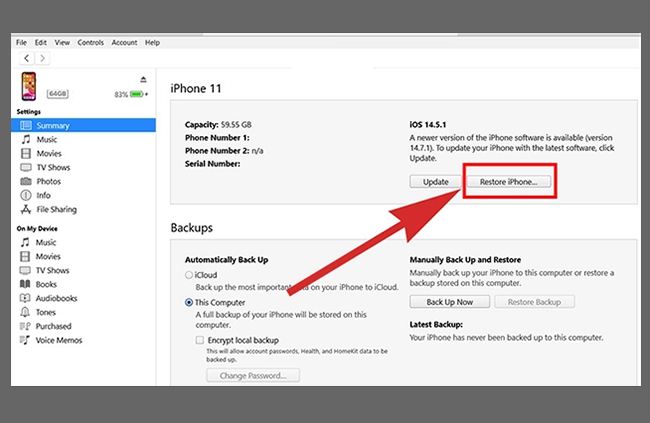Open the Controls menu
Image resolution: width=650 pixels, height=423 pixels.
(x=90, y=42)
